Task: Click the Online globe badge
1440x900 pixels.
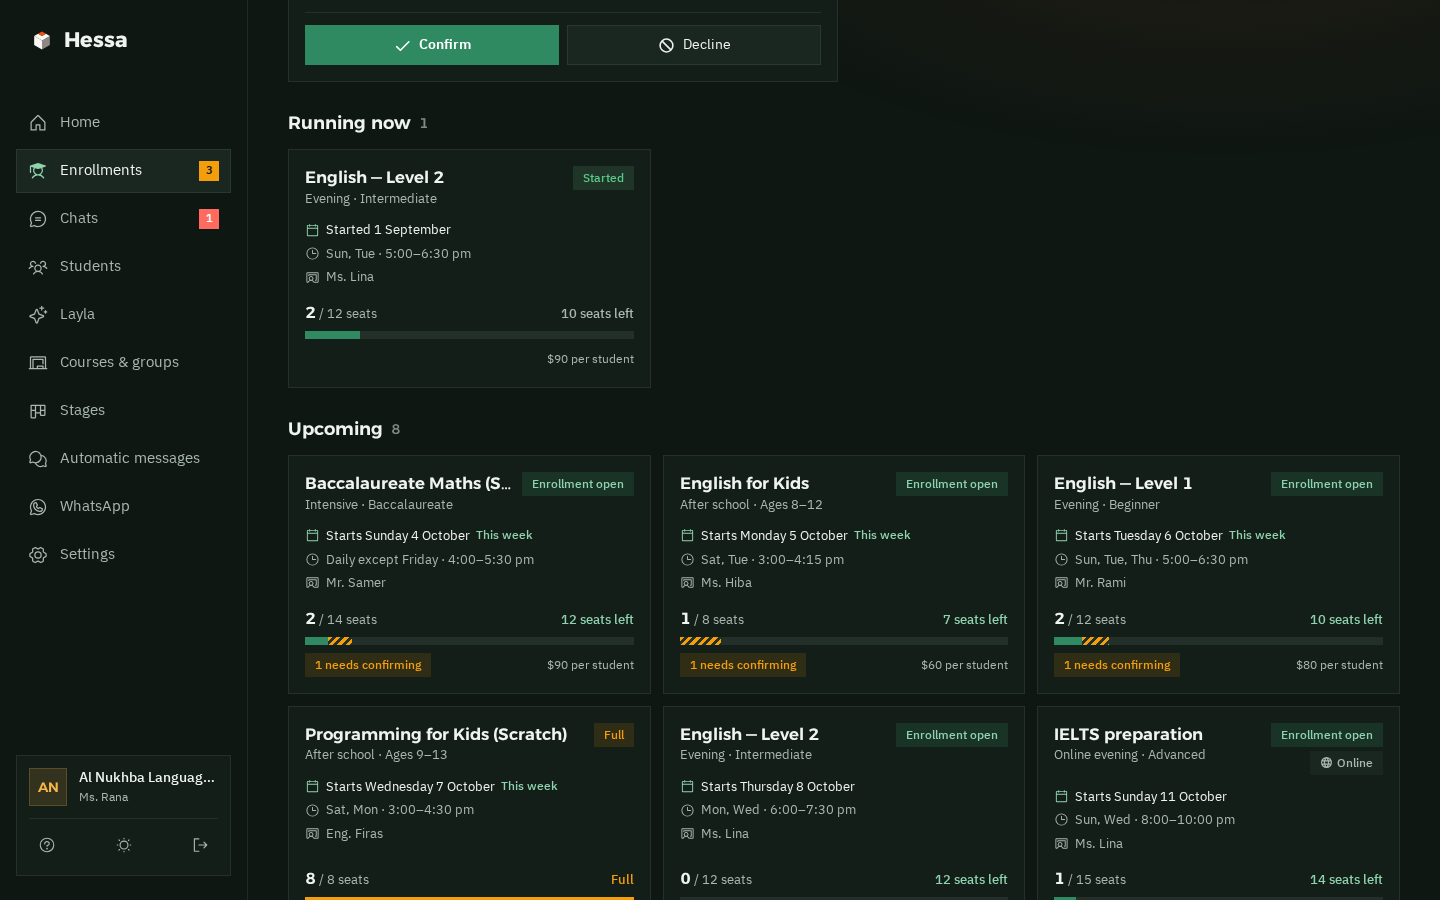Action: point(1346,763)
